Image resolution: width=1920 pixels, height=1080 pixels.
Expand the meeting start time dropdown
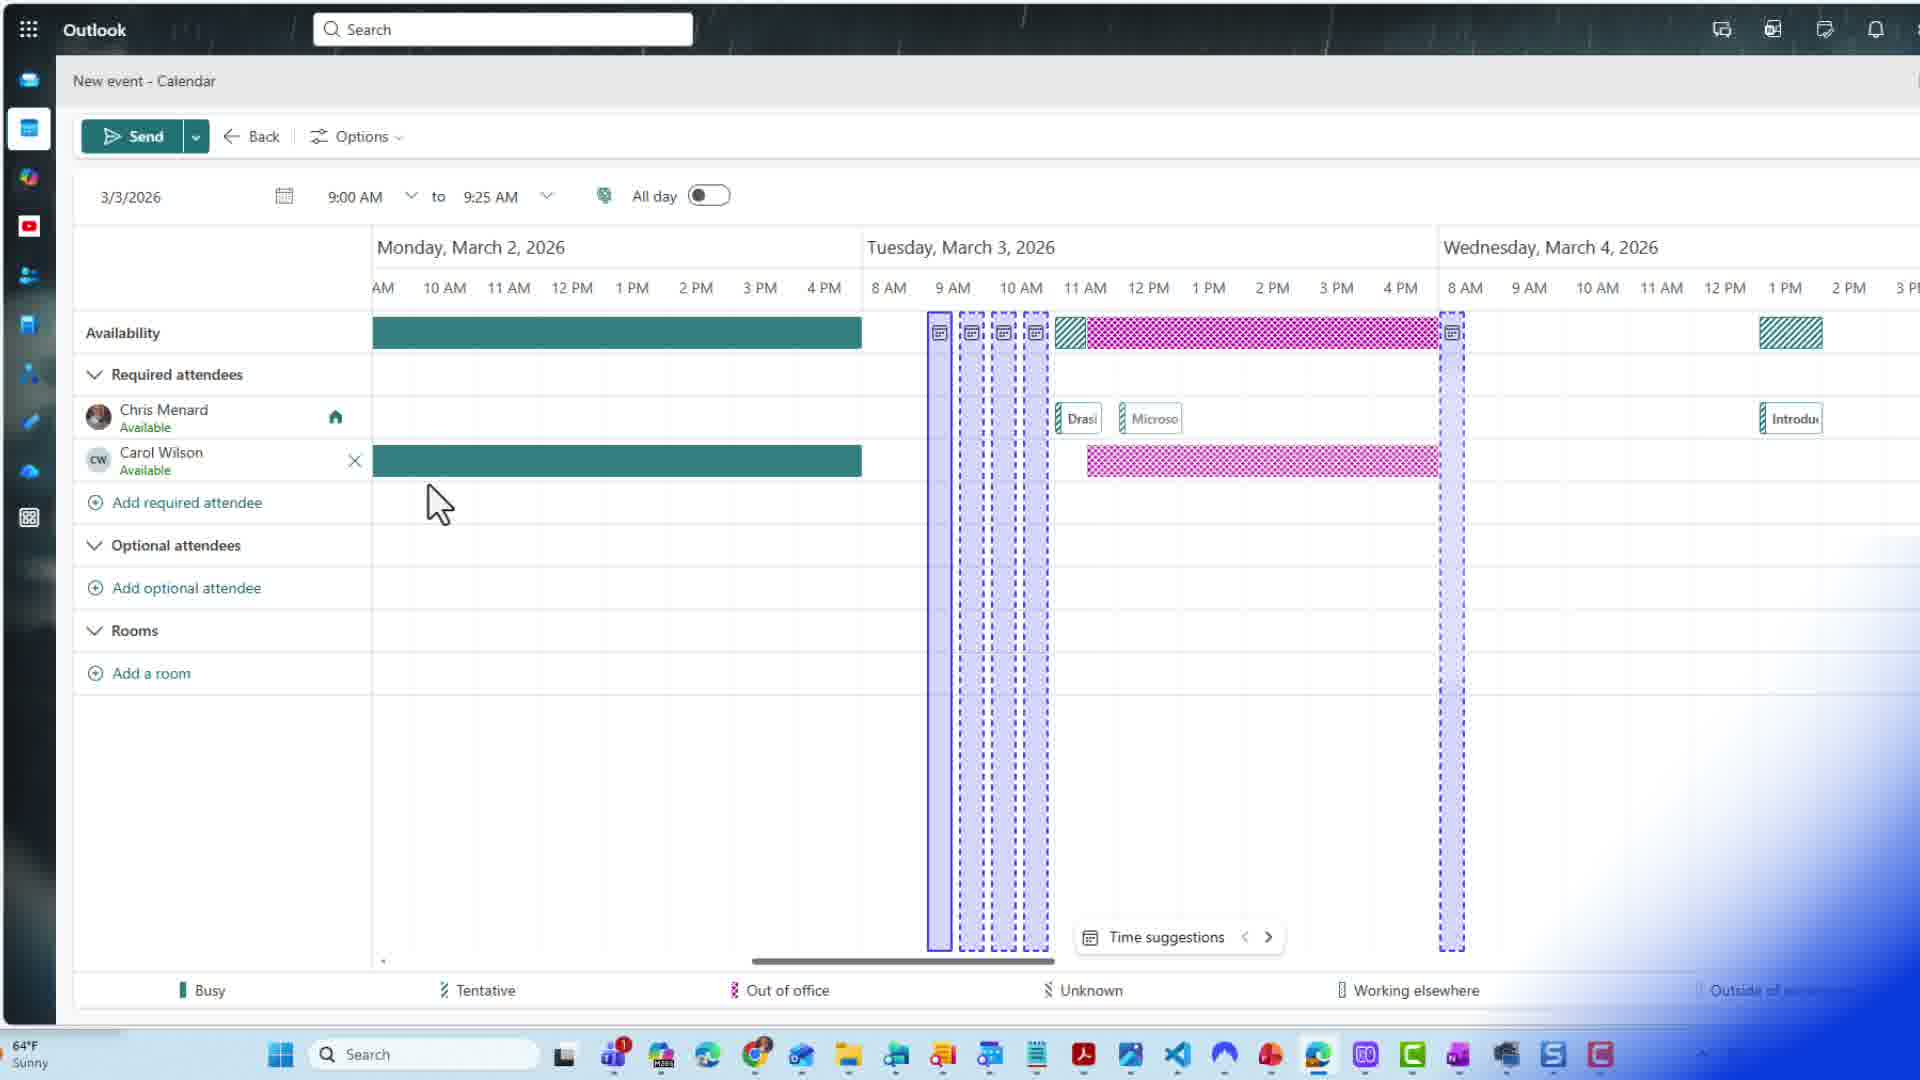tap(411, 195)
